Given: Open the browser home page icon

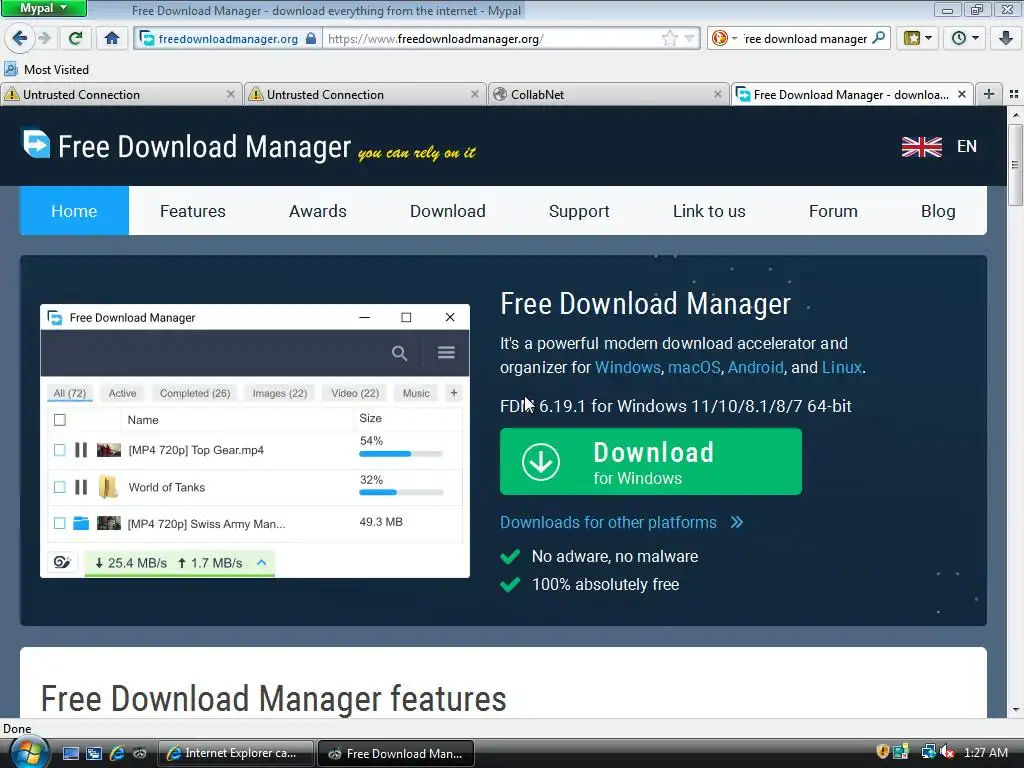Looking at the screenshot, I should click(112, 39).
